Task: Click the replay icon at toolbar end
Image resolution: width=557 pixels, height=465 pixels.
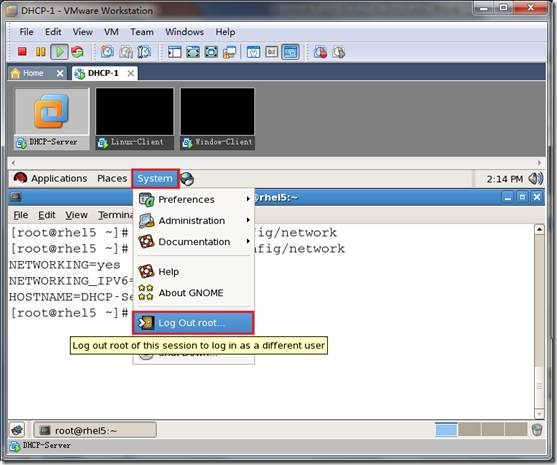Action: click(x=339, y=52)
